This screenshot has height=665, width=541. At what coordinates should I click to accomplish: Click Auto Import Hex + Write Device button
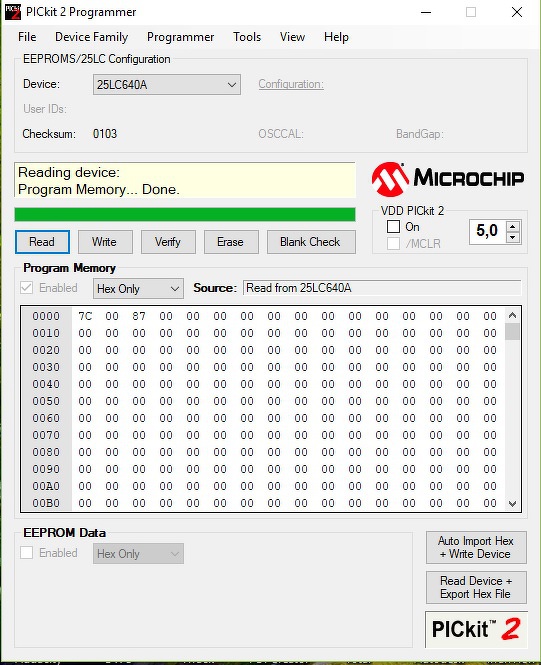coord(476,548)
